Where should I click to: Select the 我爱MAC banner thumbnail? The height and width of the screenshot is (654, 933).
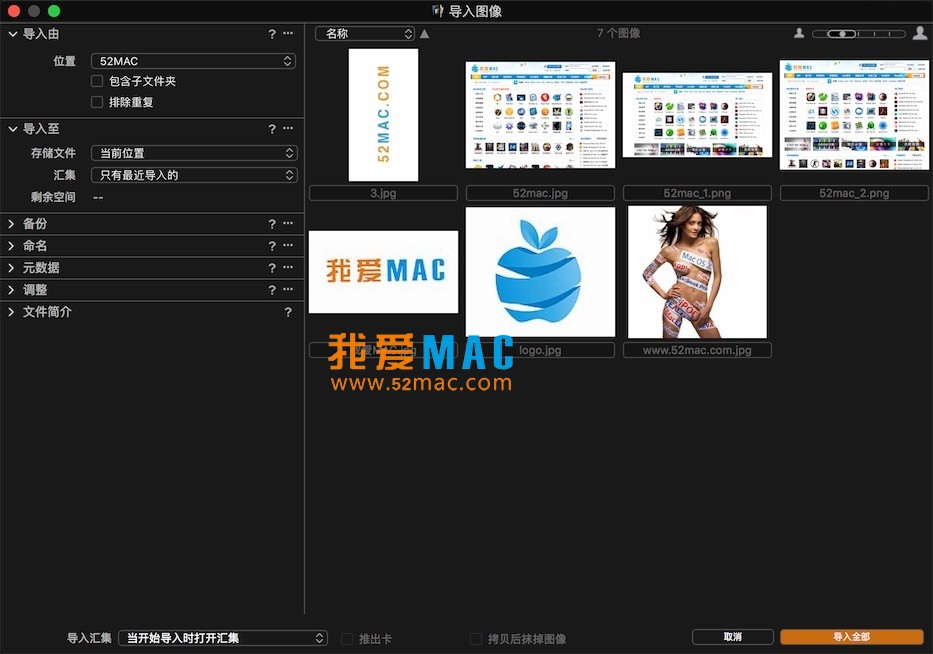pyautogui.click(x=383, y=272)
